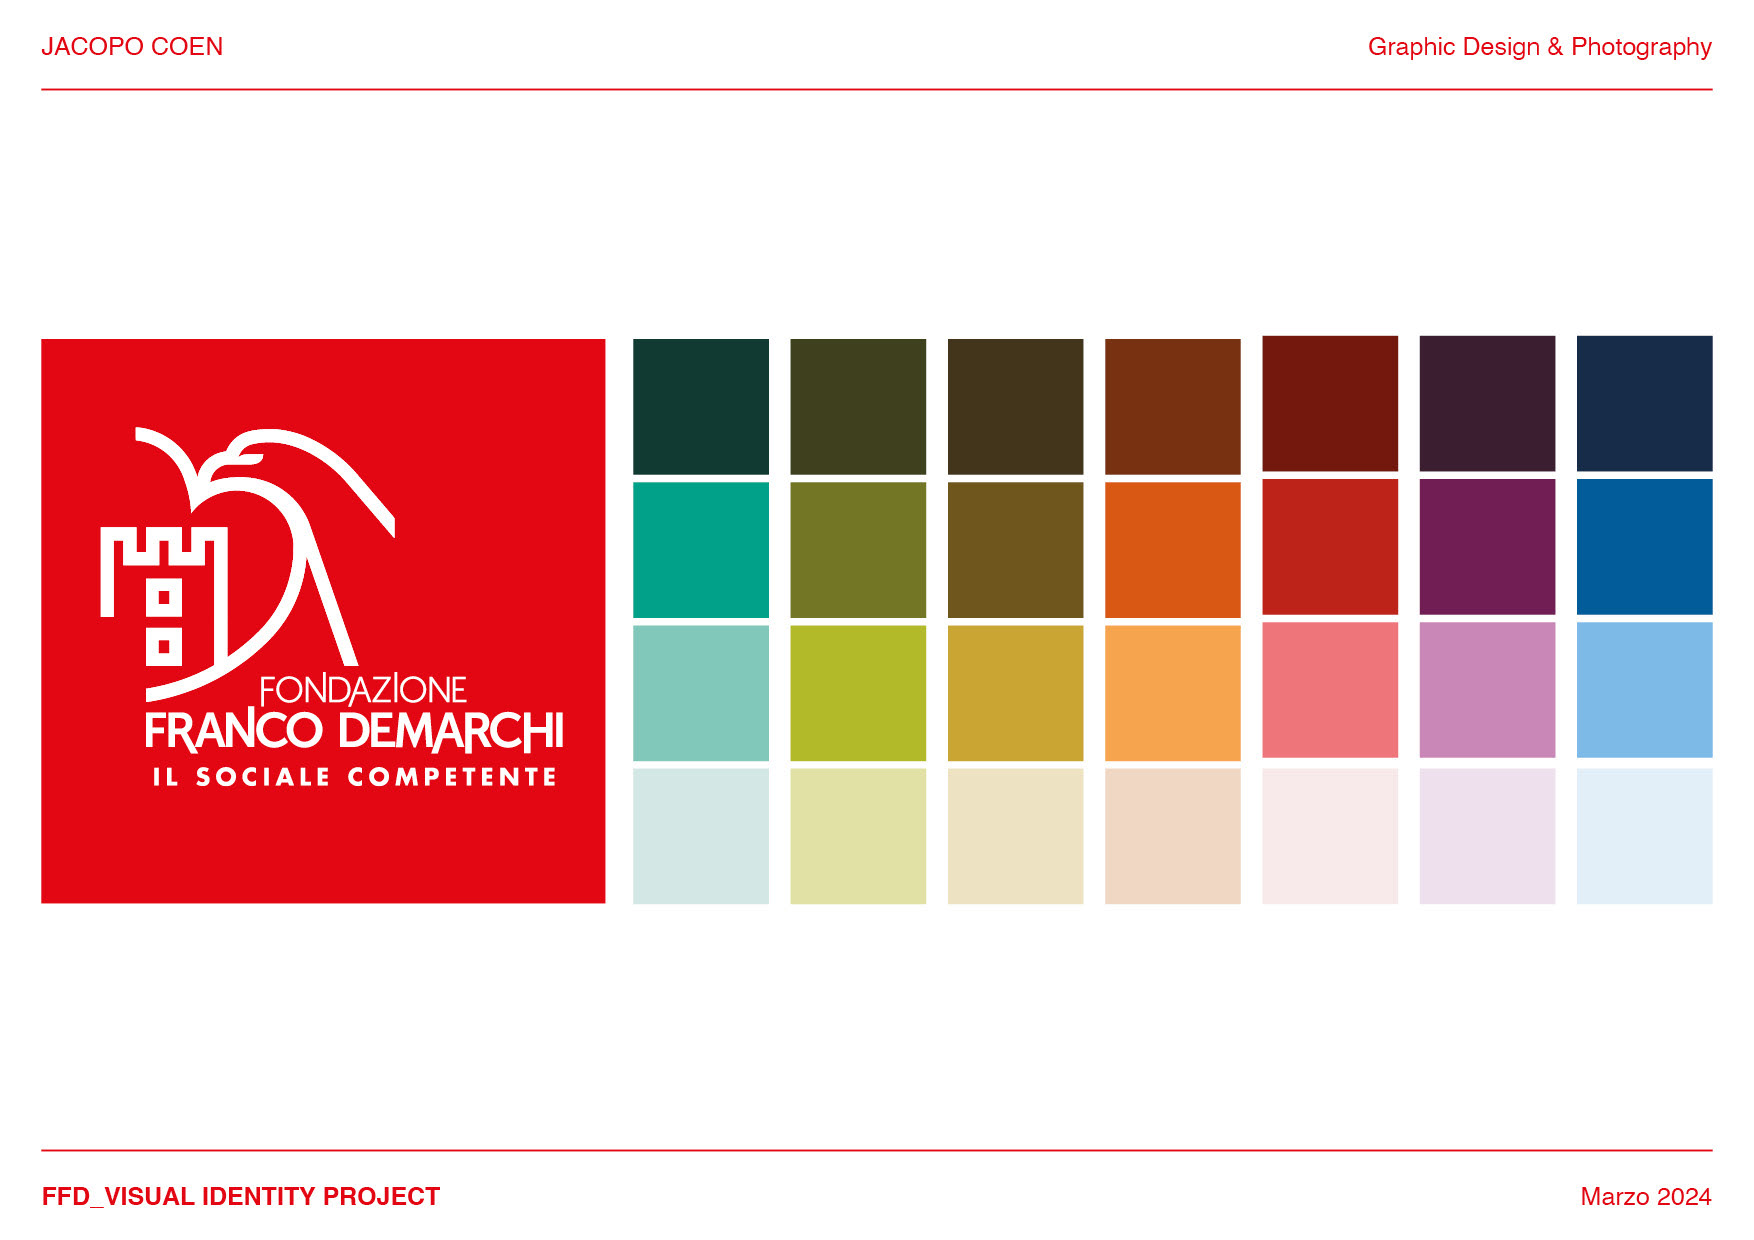Click the IL SOCIALE COMPETENTE tagline
Viewport: 1754px width, 1240px height.
354,777
